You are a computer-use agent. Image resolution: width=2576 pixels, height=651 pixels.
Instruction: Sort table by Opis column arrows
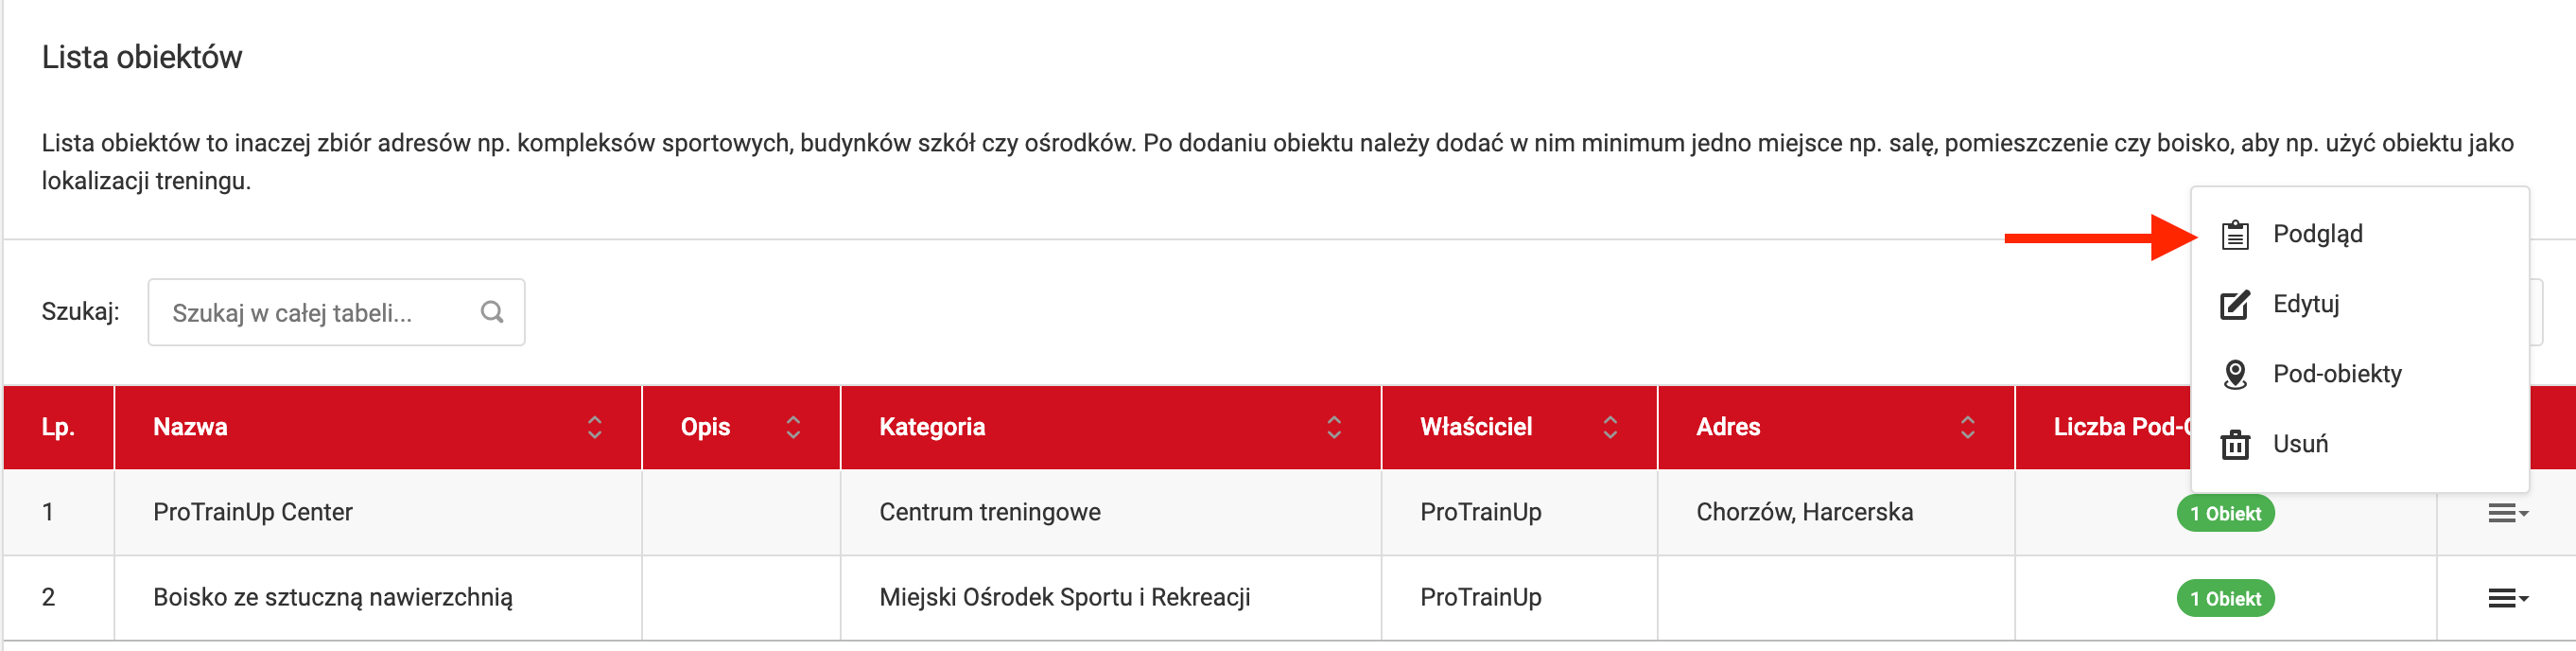point(793,427)
